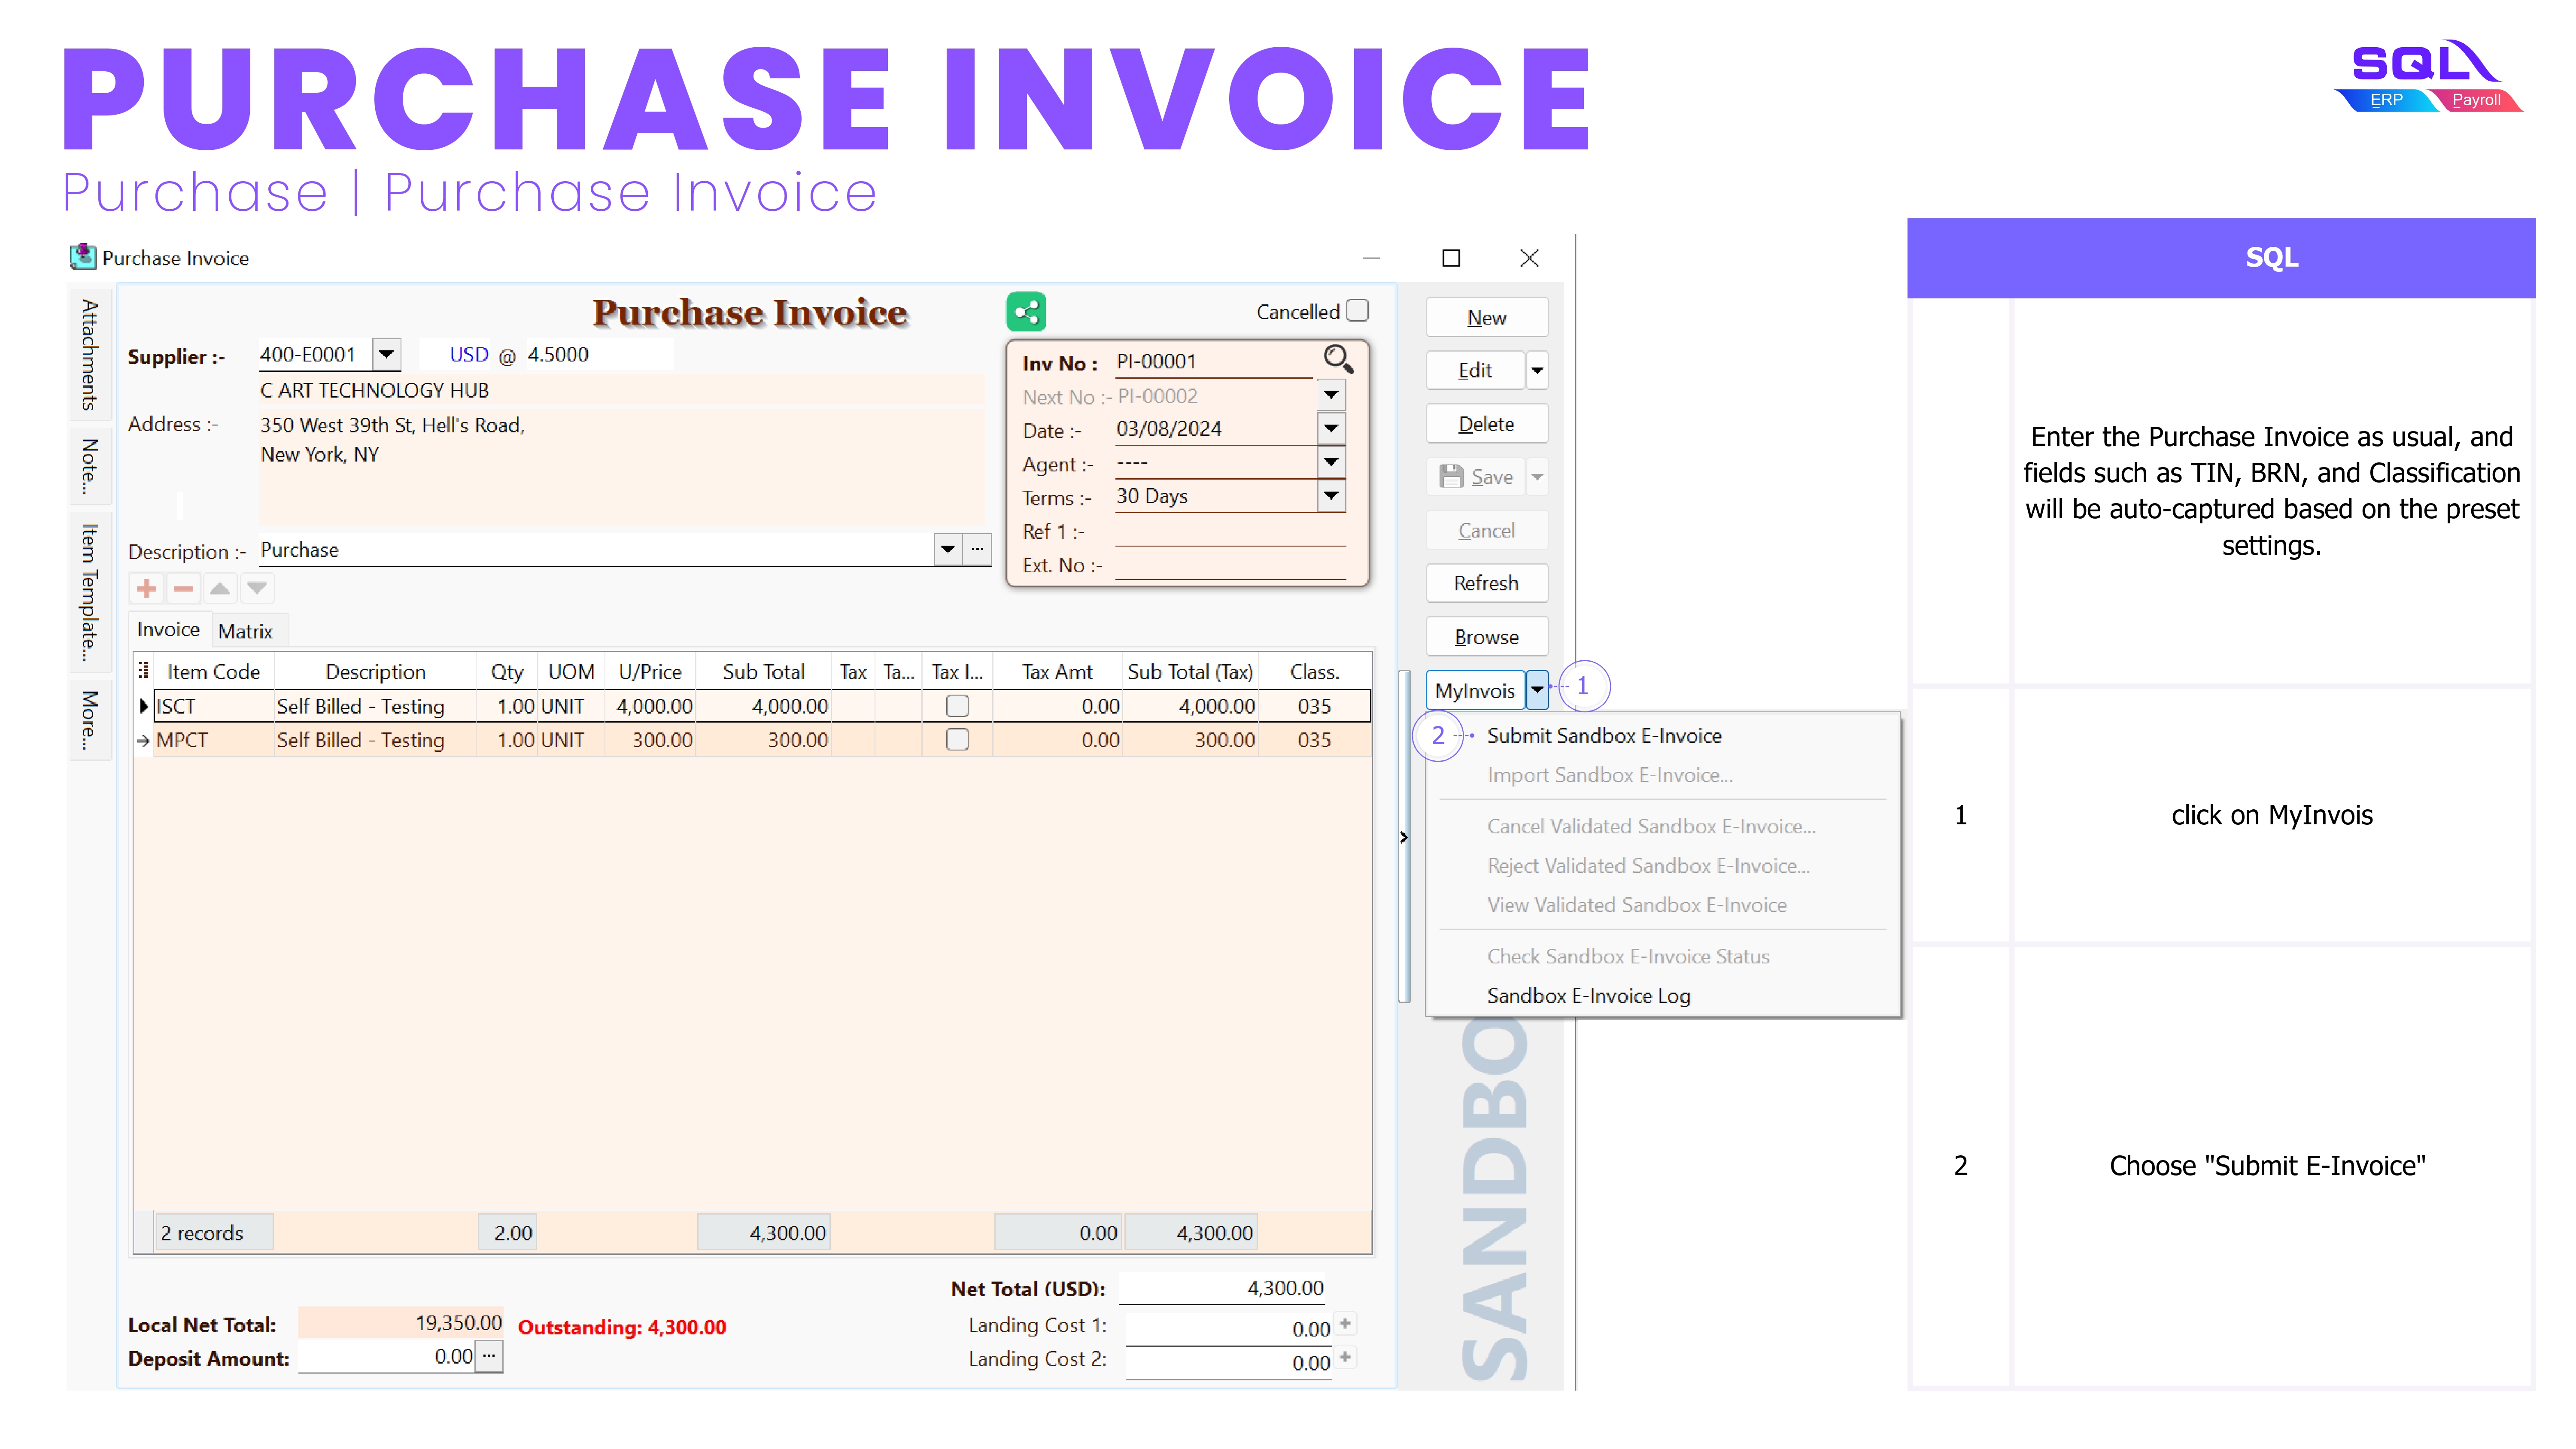The height and width of the screenshot is (1449, 2576).
Task: Open the Supplier code dropdown
Action: 386,354
